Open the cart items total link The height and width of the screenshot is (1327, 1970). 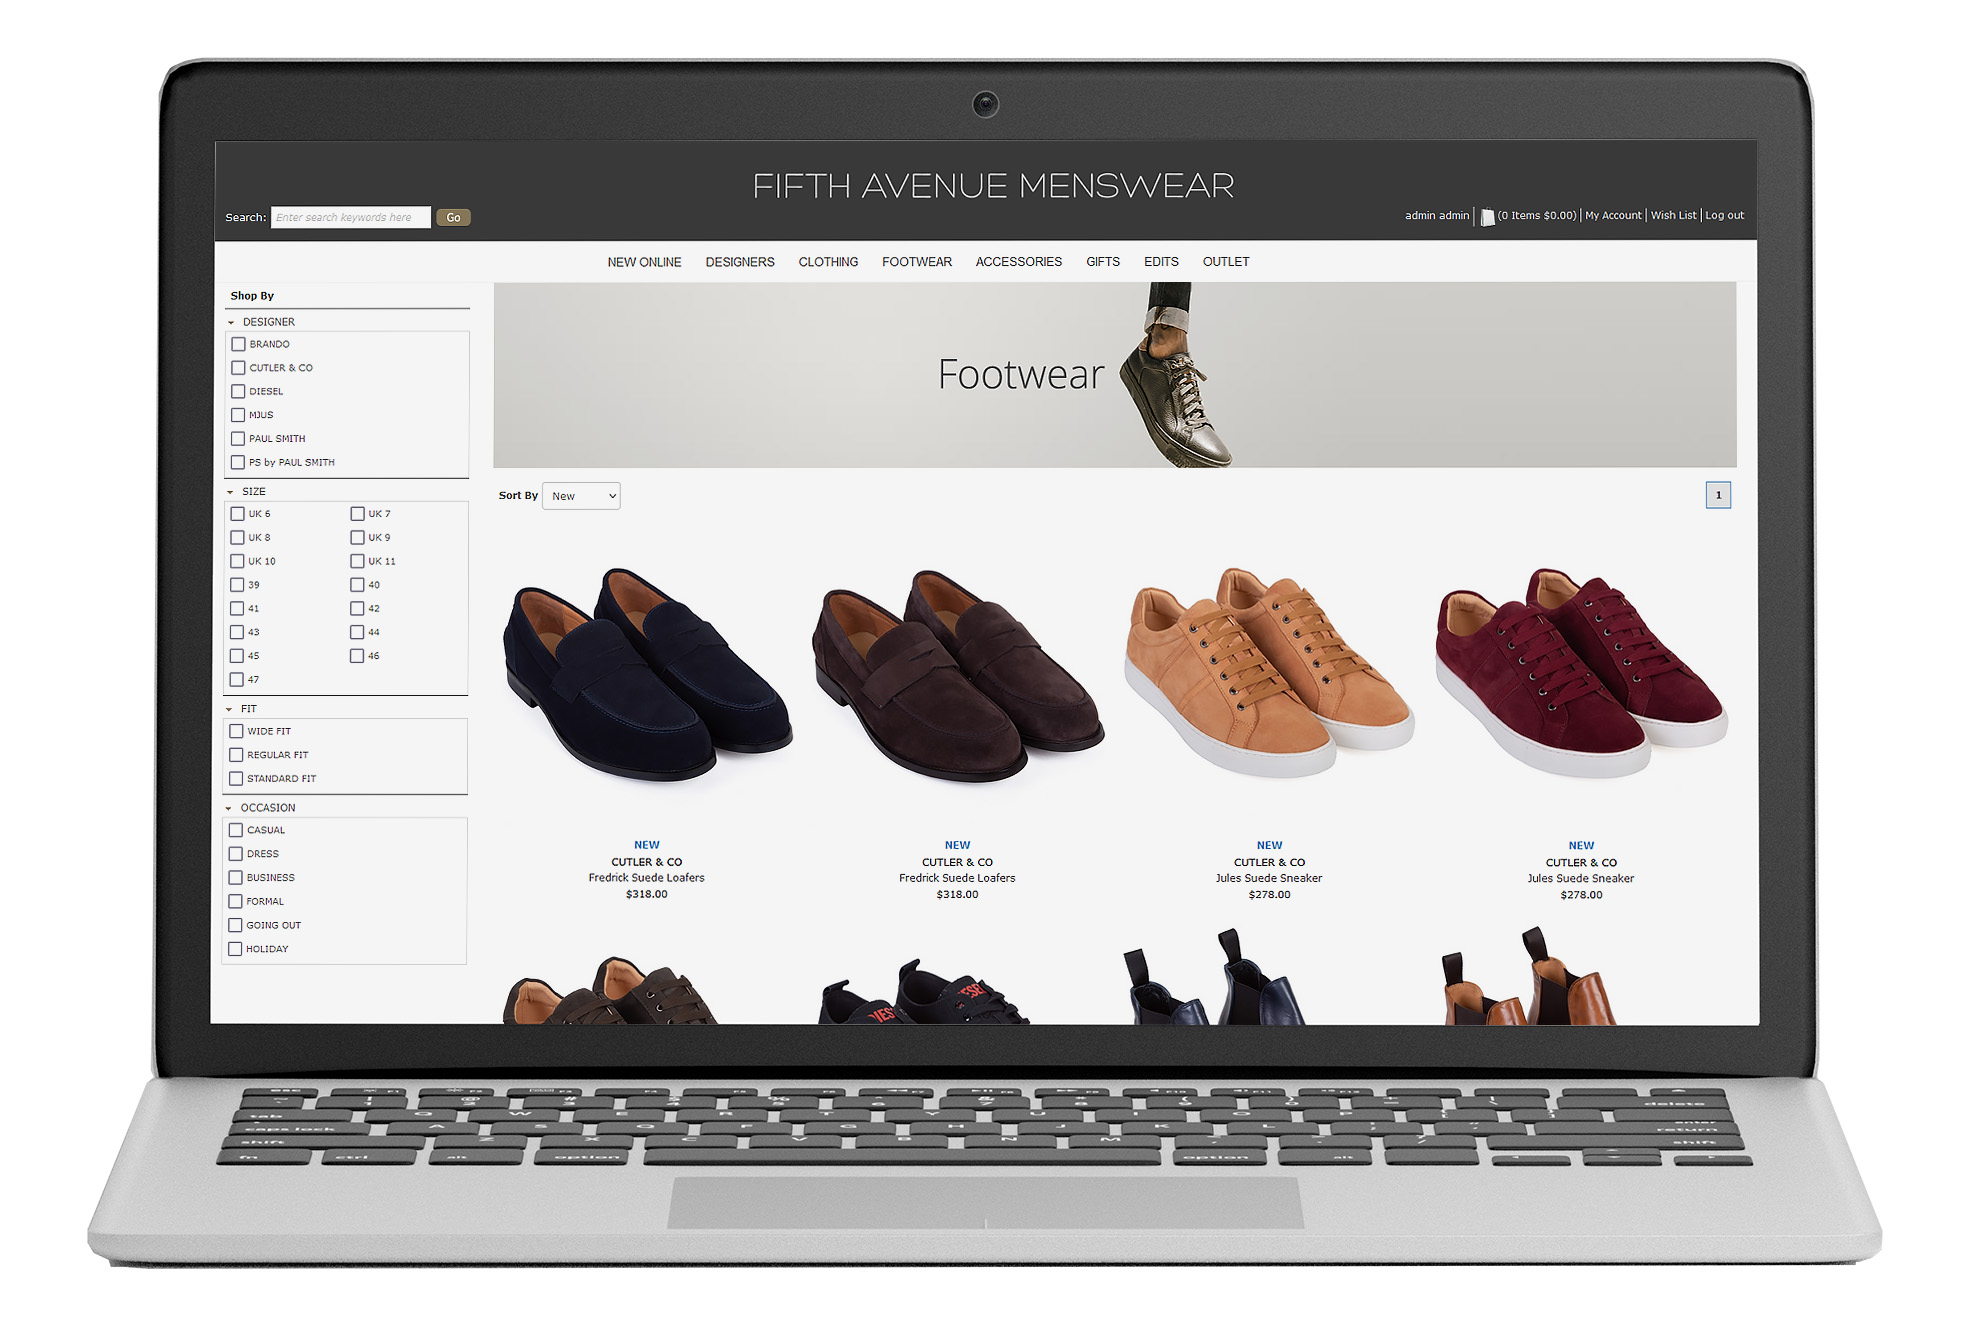[1537, 215]
